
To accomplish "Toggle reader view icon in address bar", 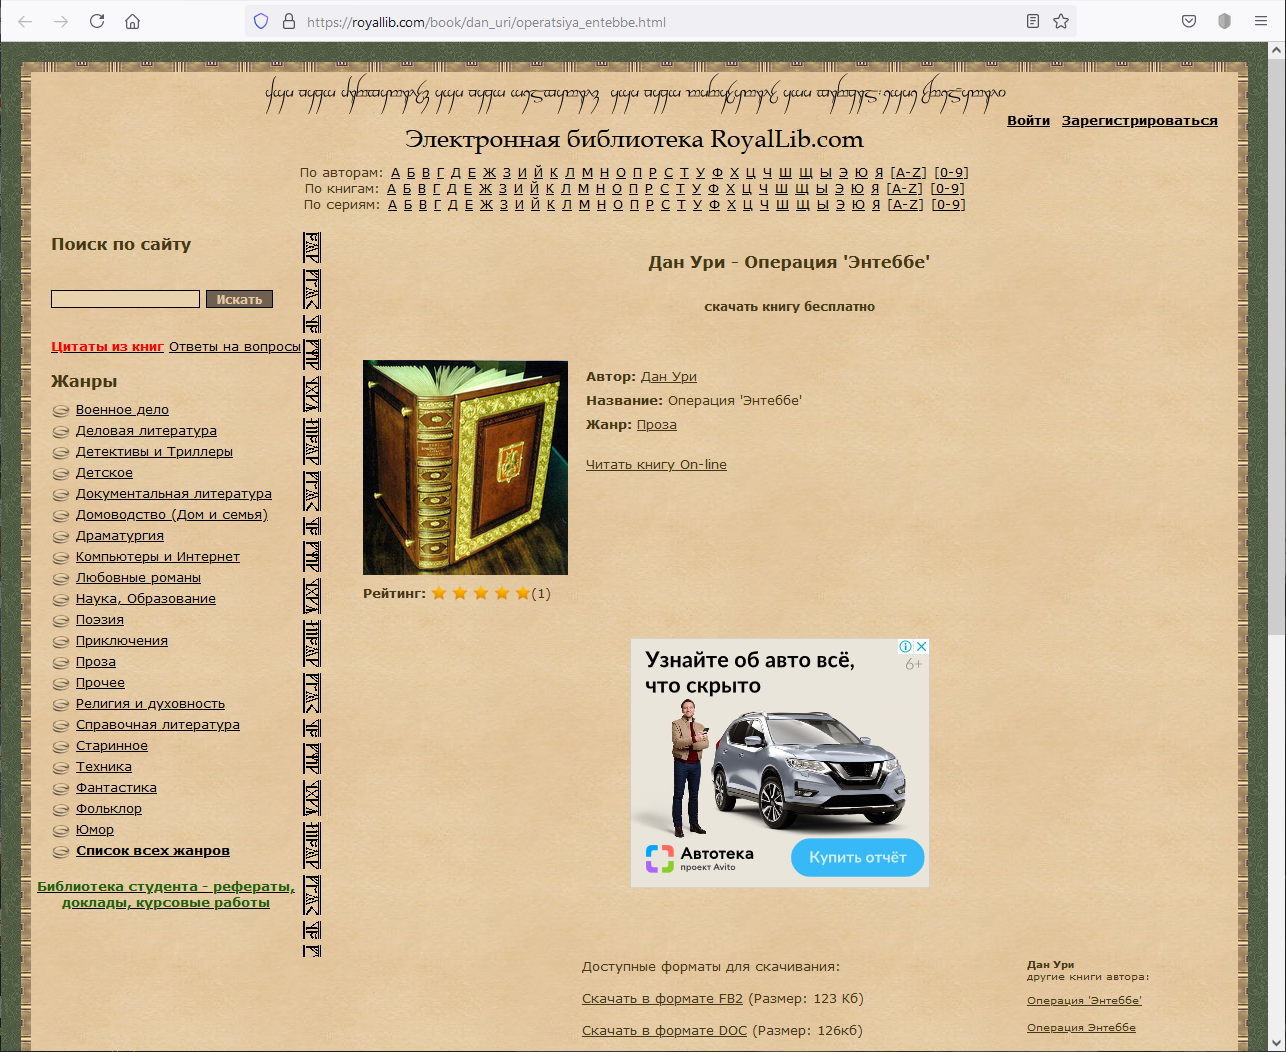I will pyautogui.click(x=1033, y=21).
